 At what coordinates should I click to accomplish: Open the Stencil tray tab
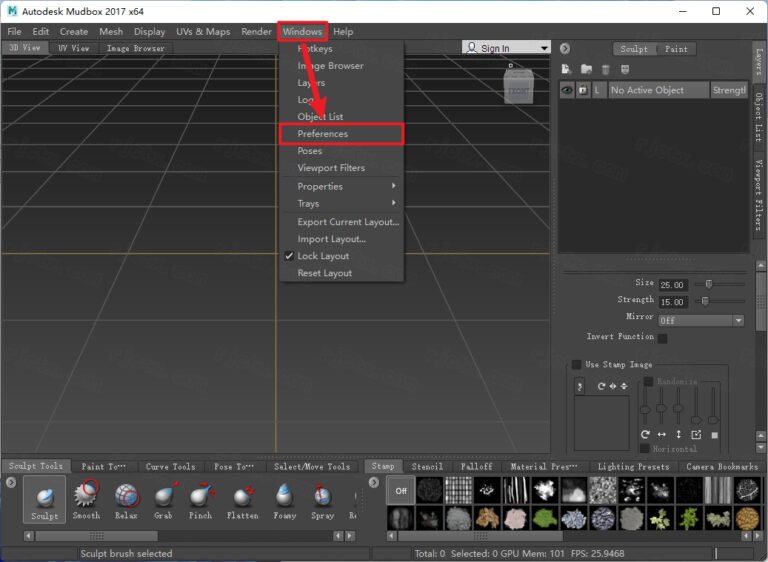tap(427, 466)
